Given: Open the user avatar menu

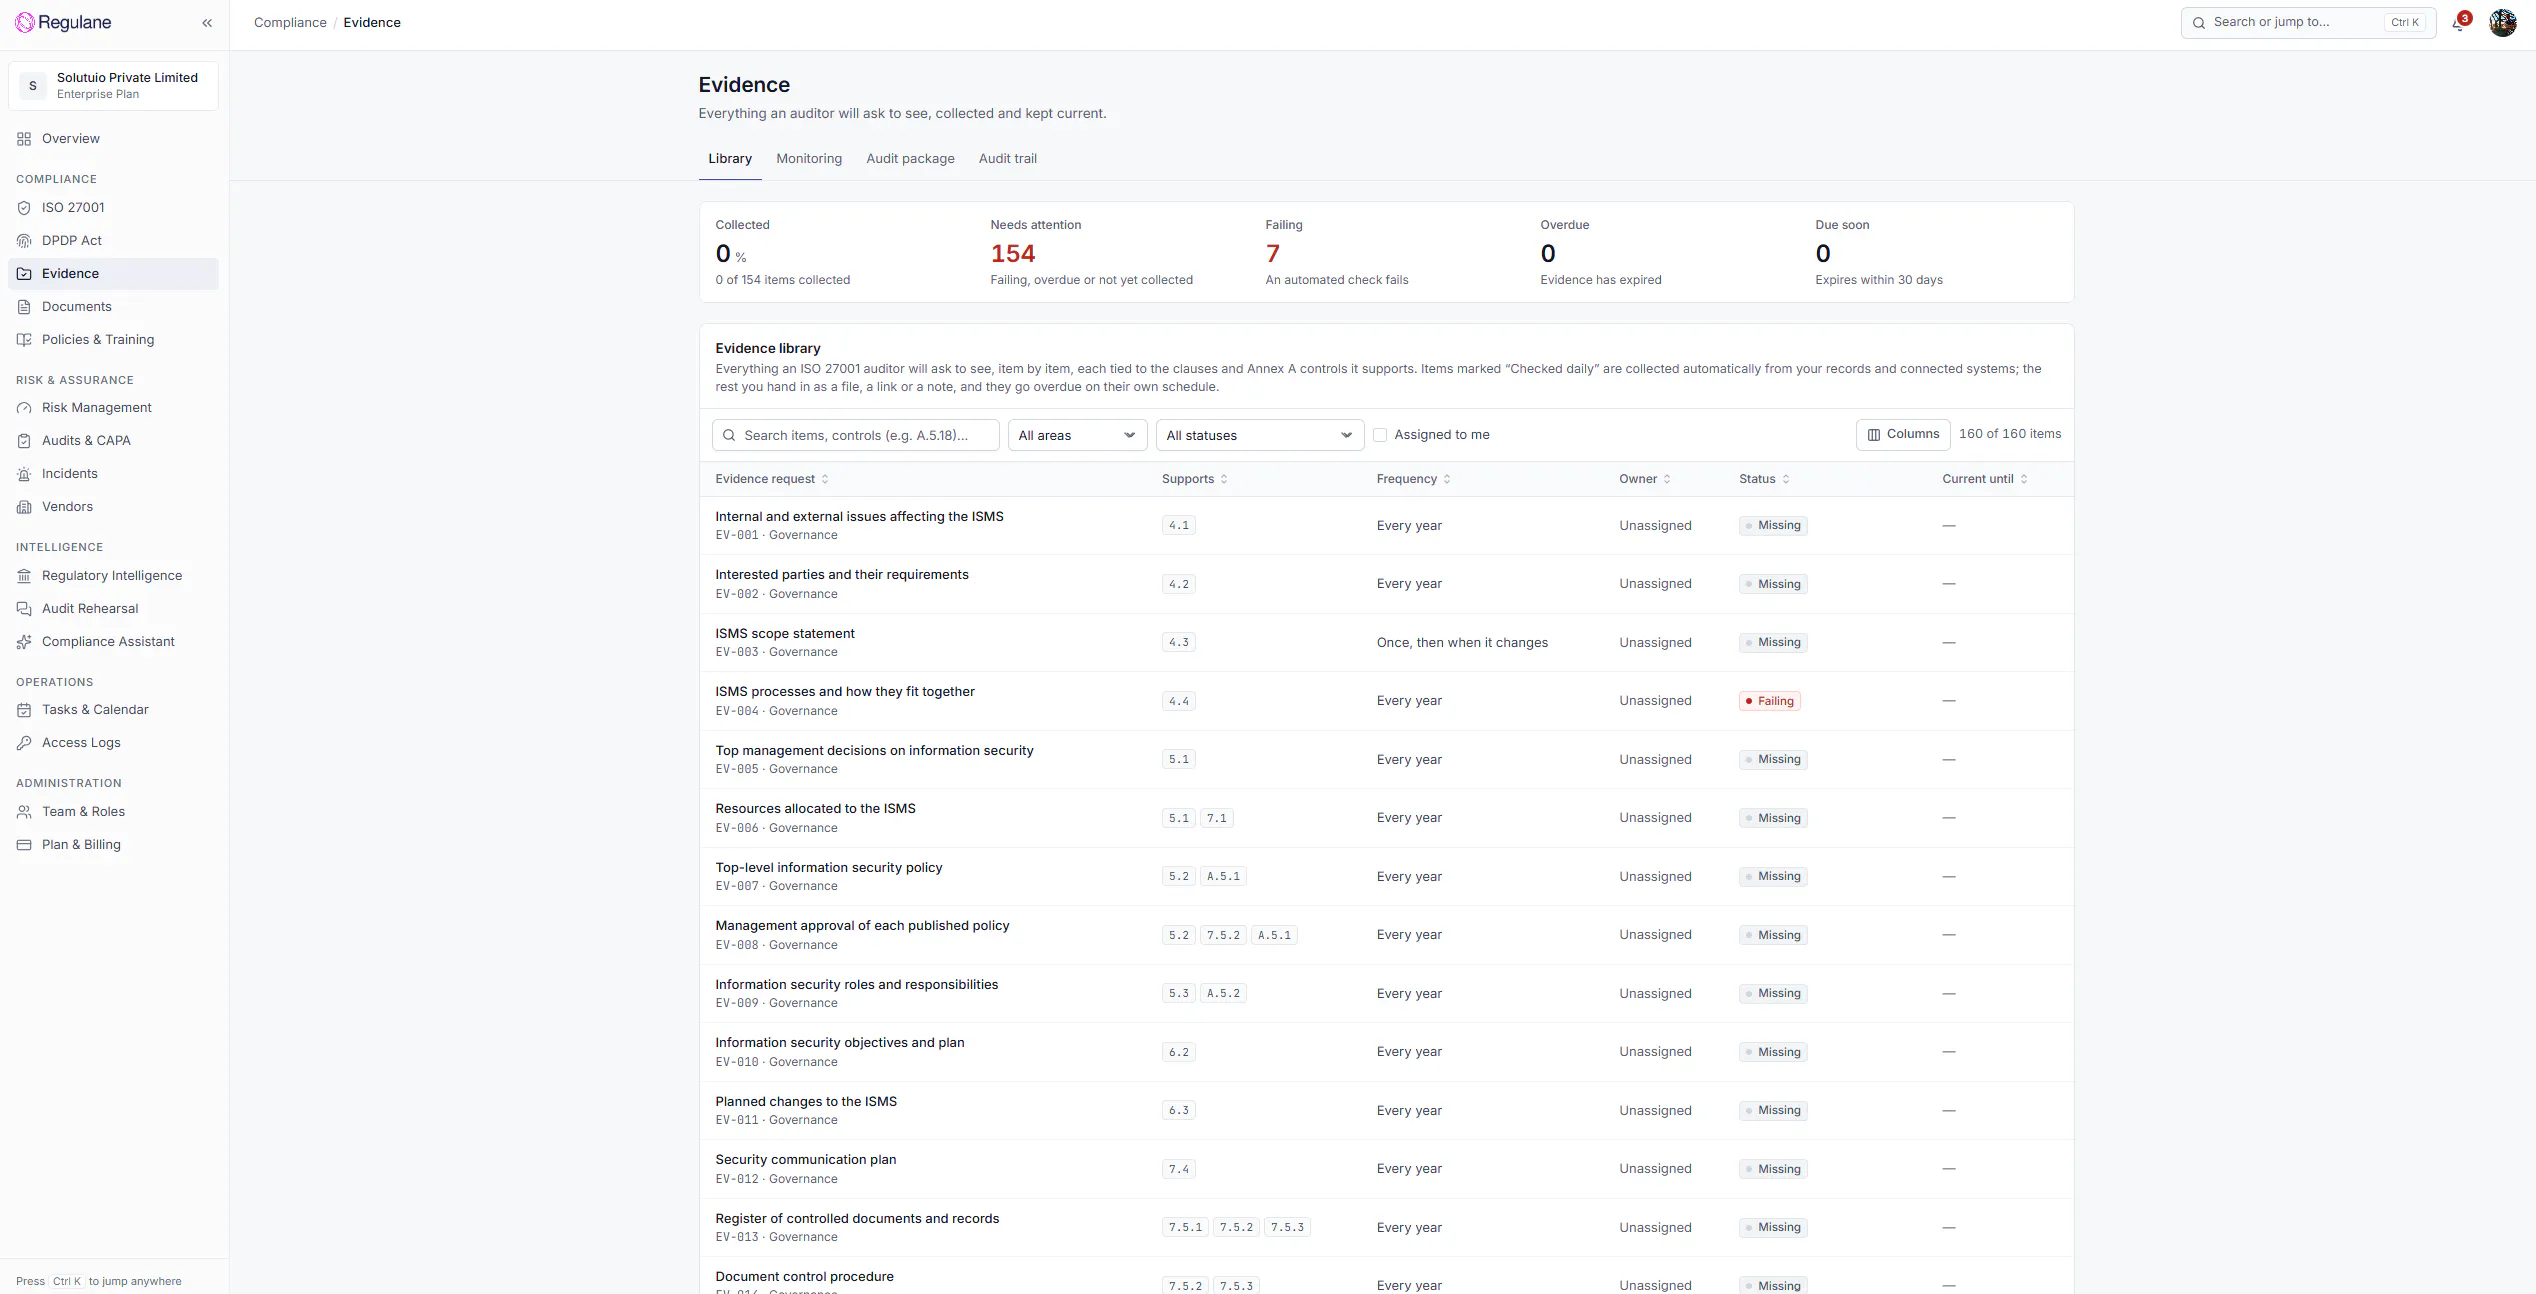Looking at the screenshot, I should [2502, 23].
